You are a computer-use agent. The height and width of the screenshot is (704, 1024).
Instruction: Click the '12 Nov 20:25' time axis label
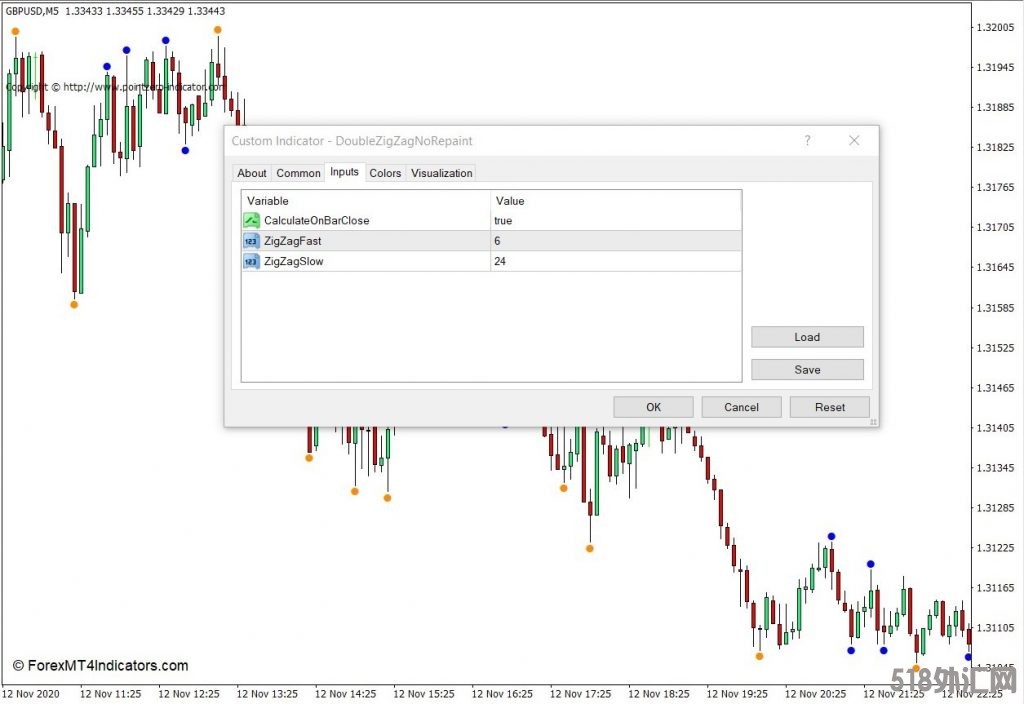pos(815,694)
